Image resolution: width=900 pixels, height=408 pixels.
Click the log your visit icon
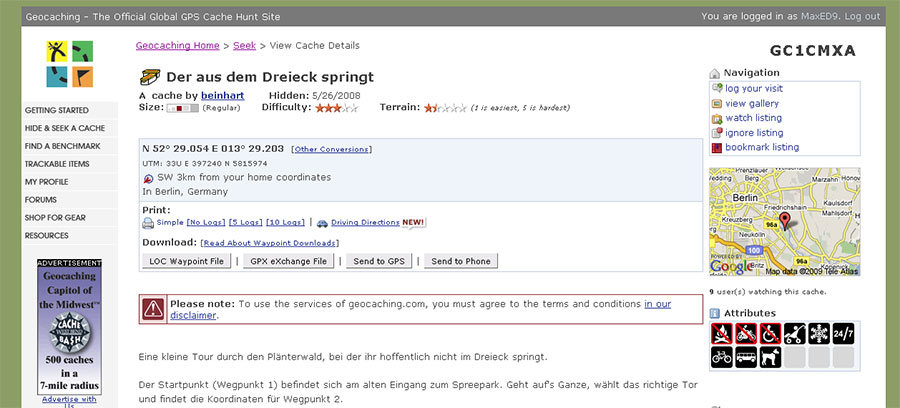(716, 89)
